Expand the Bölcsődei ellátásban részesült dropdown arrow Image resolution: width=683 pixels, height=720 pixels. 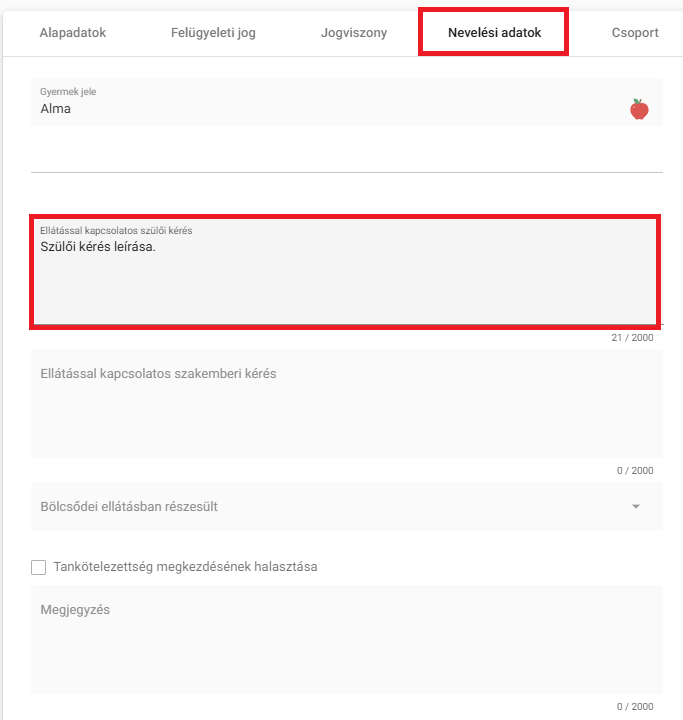636,506
